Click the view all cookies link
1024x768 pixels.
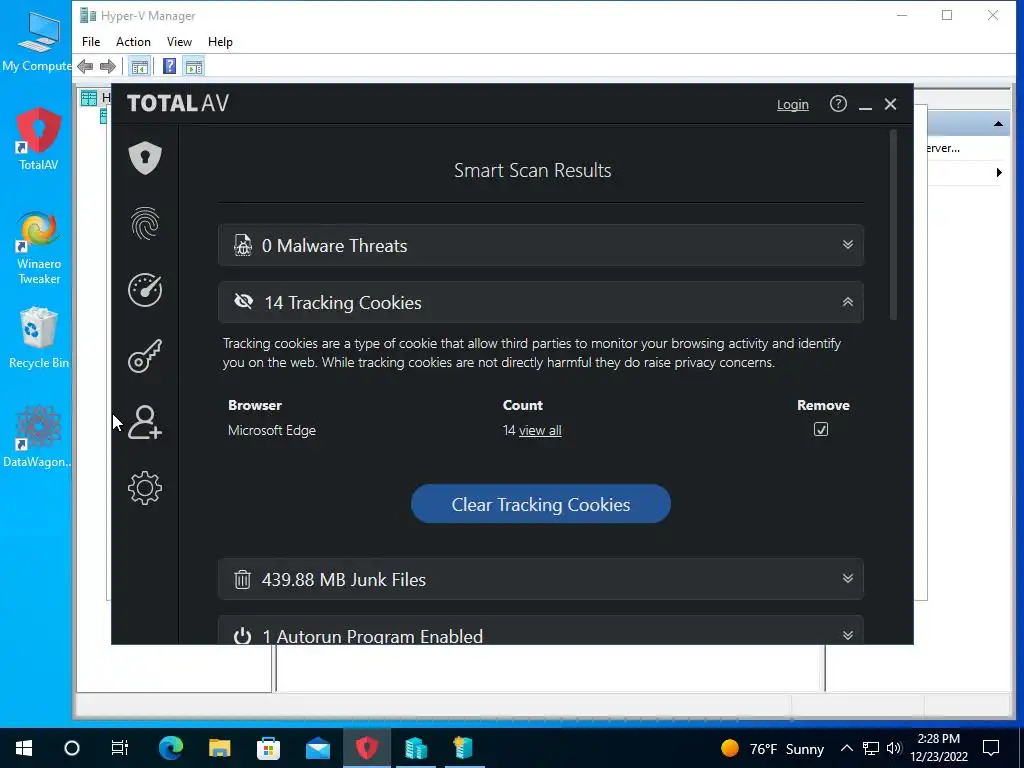(x=540, y=430)
